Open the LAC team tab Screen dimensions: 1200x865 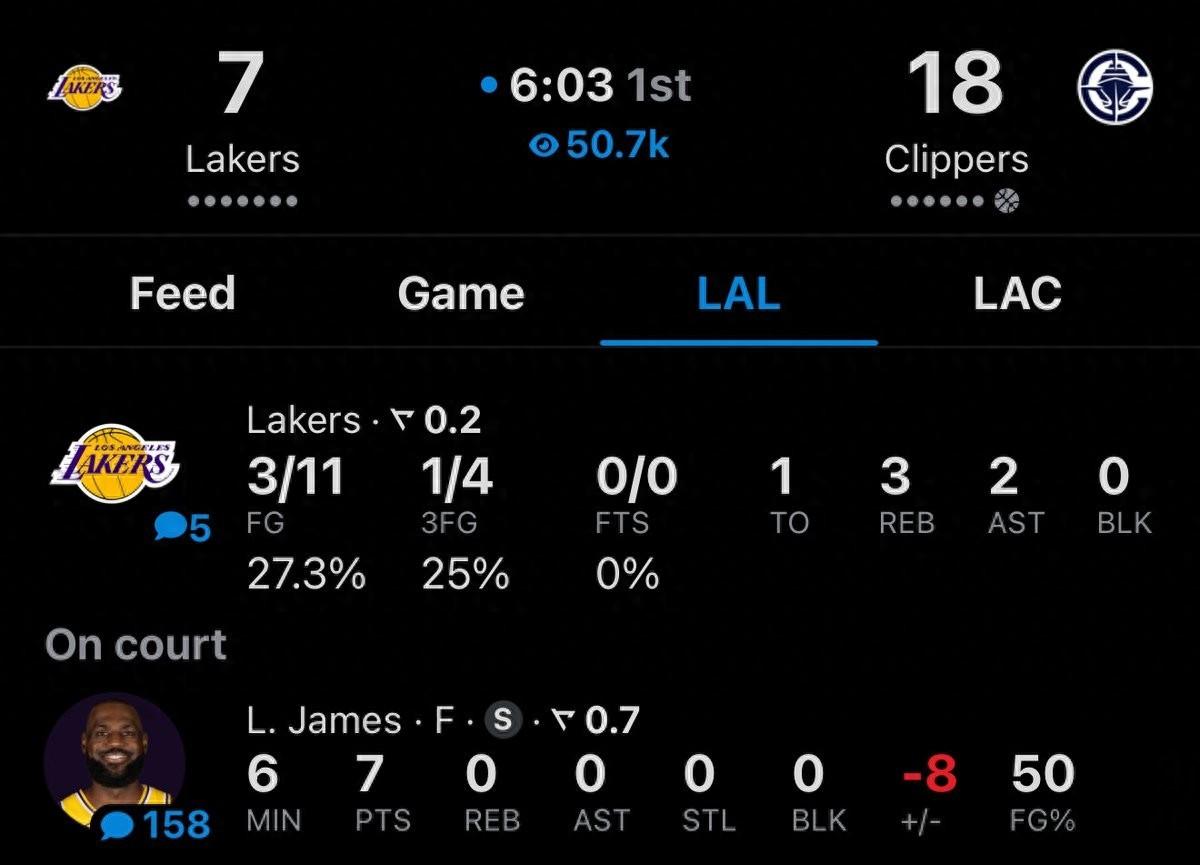click(x=1017, y=294)
